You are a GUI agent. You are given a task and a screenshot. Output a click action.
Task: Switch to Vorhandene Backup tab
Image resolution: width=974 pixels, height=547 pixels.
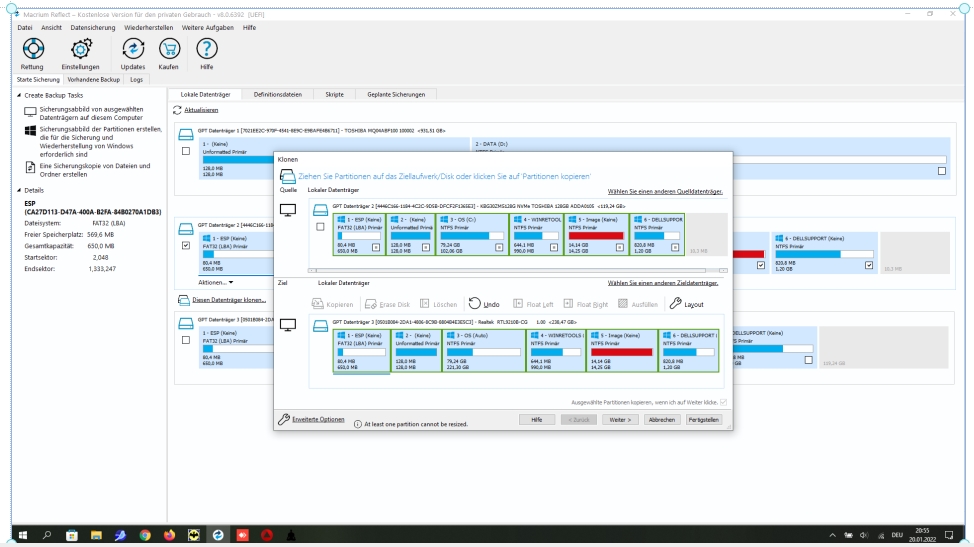93,79
